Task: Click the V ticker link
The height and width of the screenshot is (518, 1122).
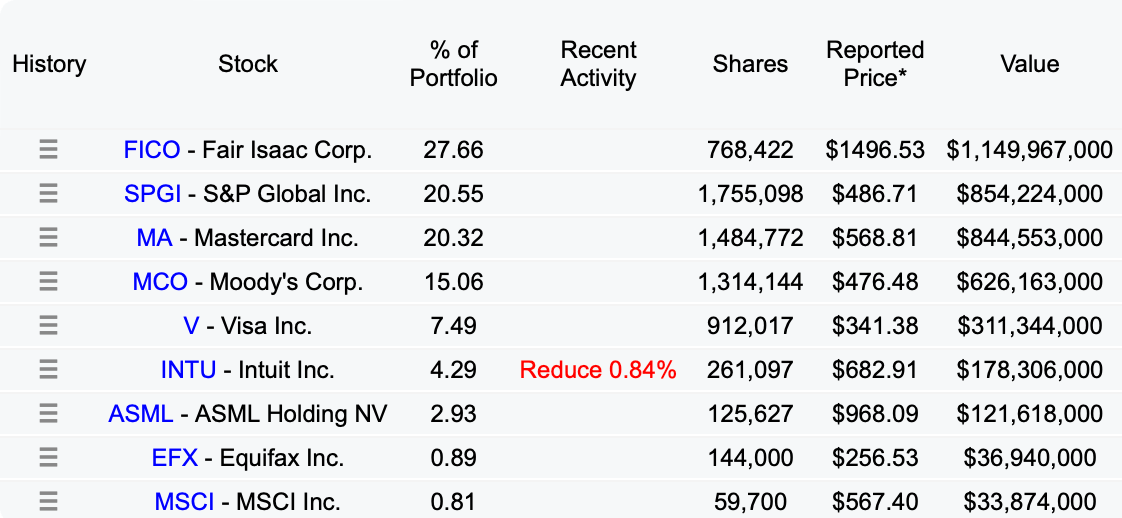Action: 191,326
